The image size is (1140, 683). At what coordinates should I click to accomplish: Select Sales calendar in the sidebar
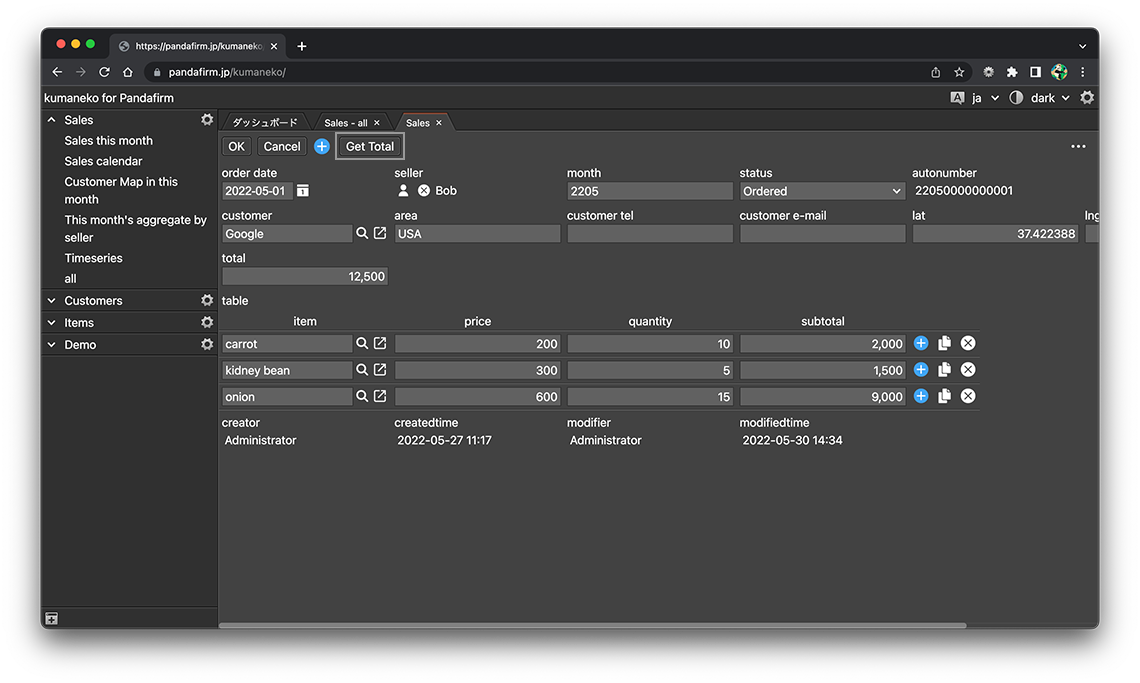(x=104, y=161)
